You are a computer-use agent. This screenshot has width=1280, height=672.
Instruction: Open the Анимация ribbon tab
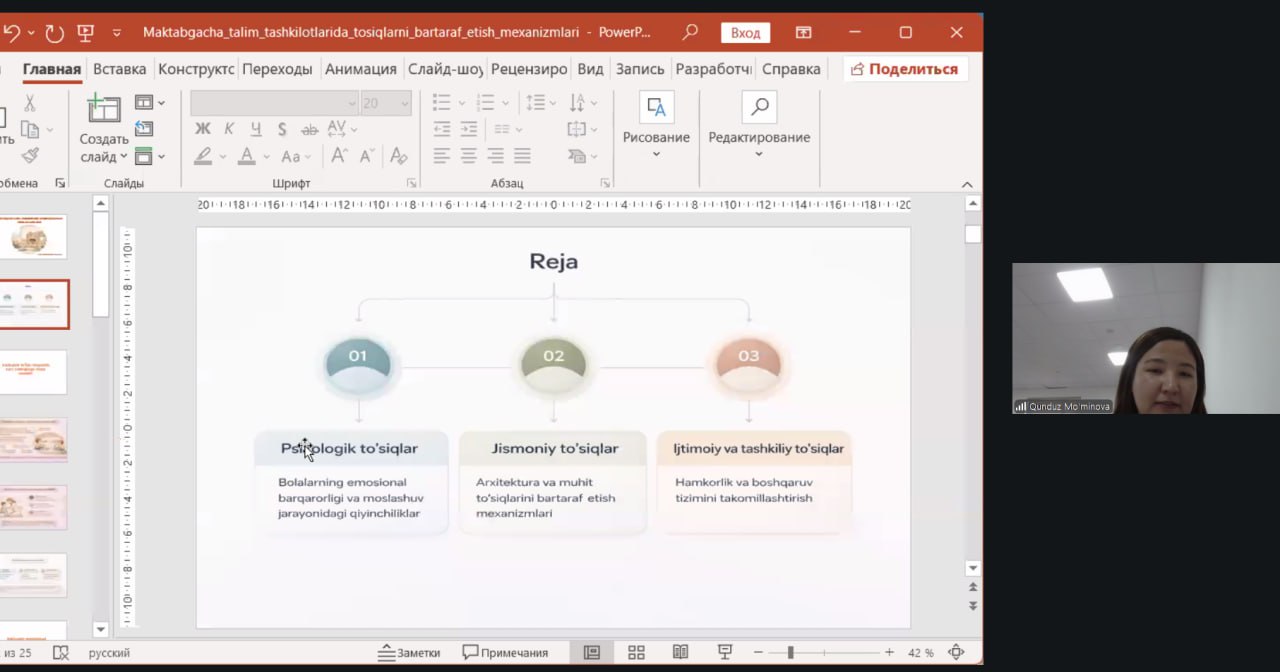pyautogui.click(x=361, y=69)
